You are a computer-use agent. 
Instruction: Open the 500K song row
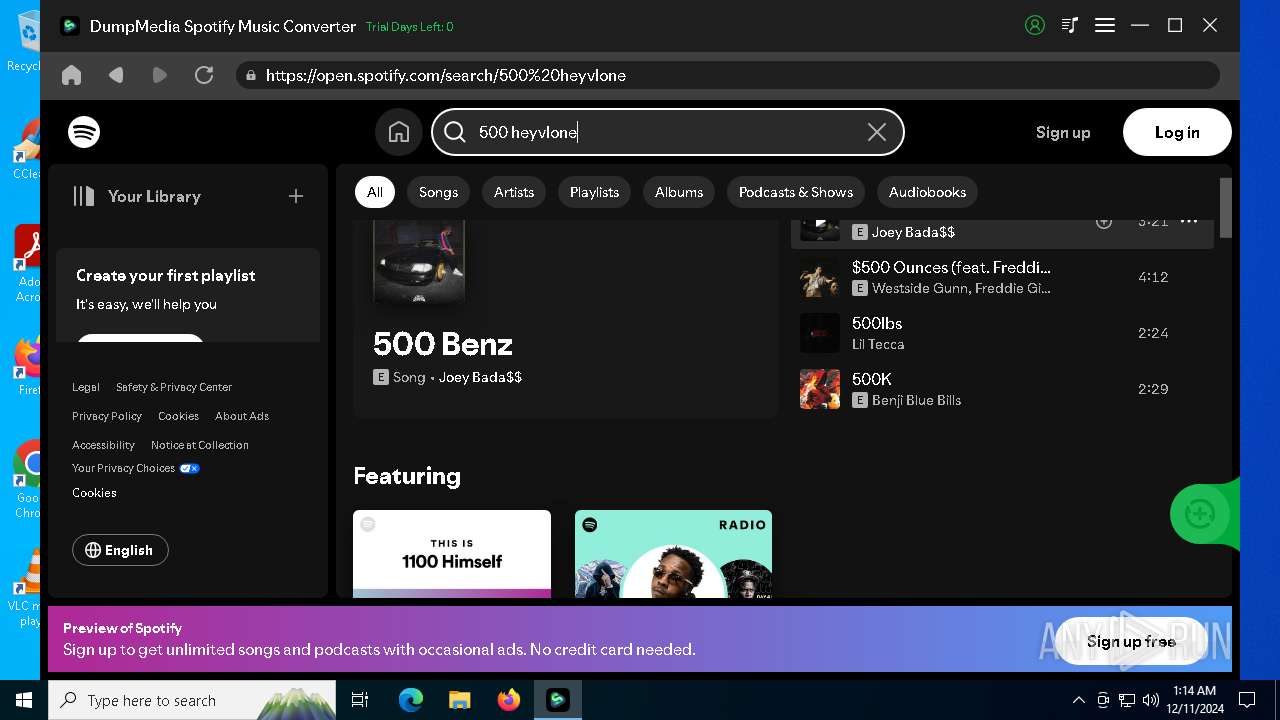(1002, 389)
